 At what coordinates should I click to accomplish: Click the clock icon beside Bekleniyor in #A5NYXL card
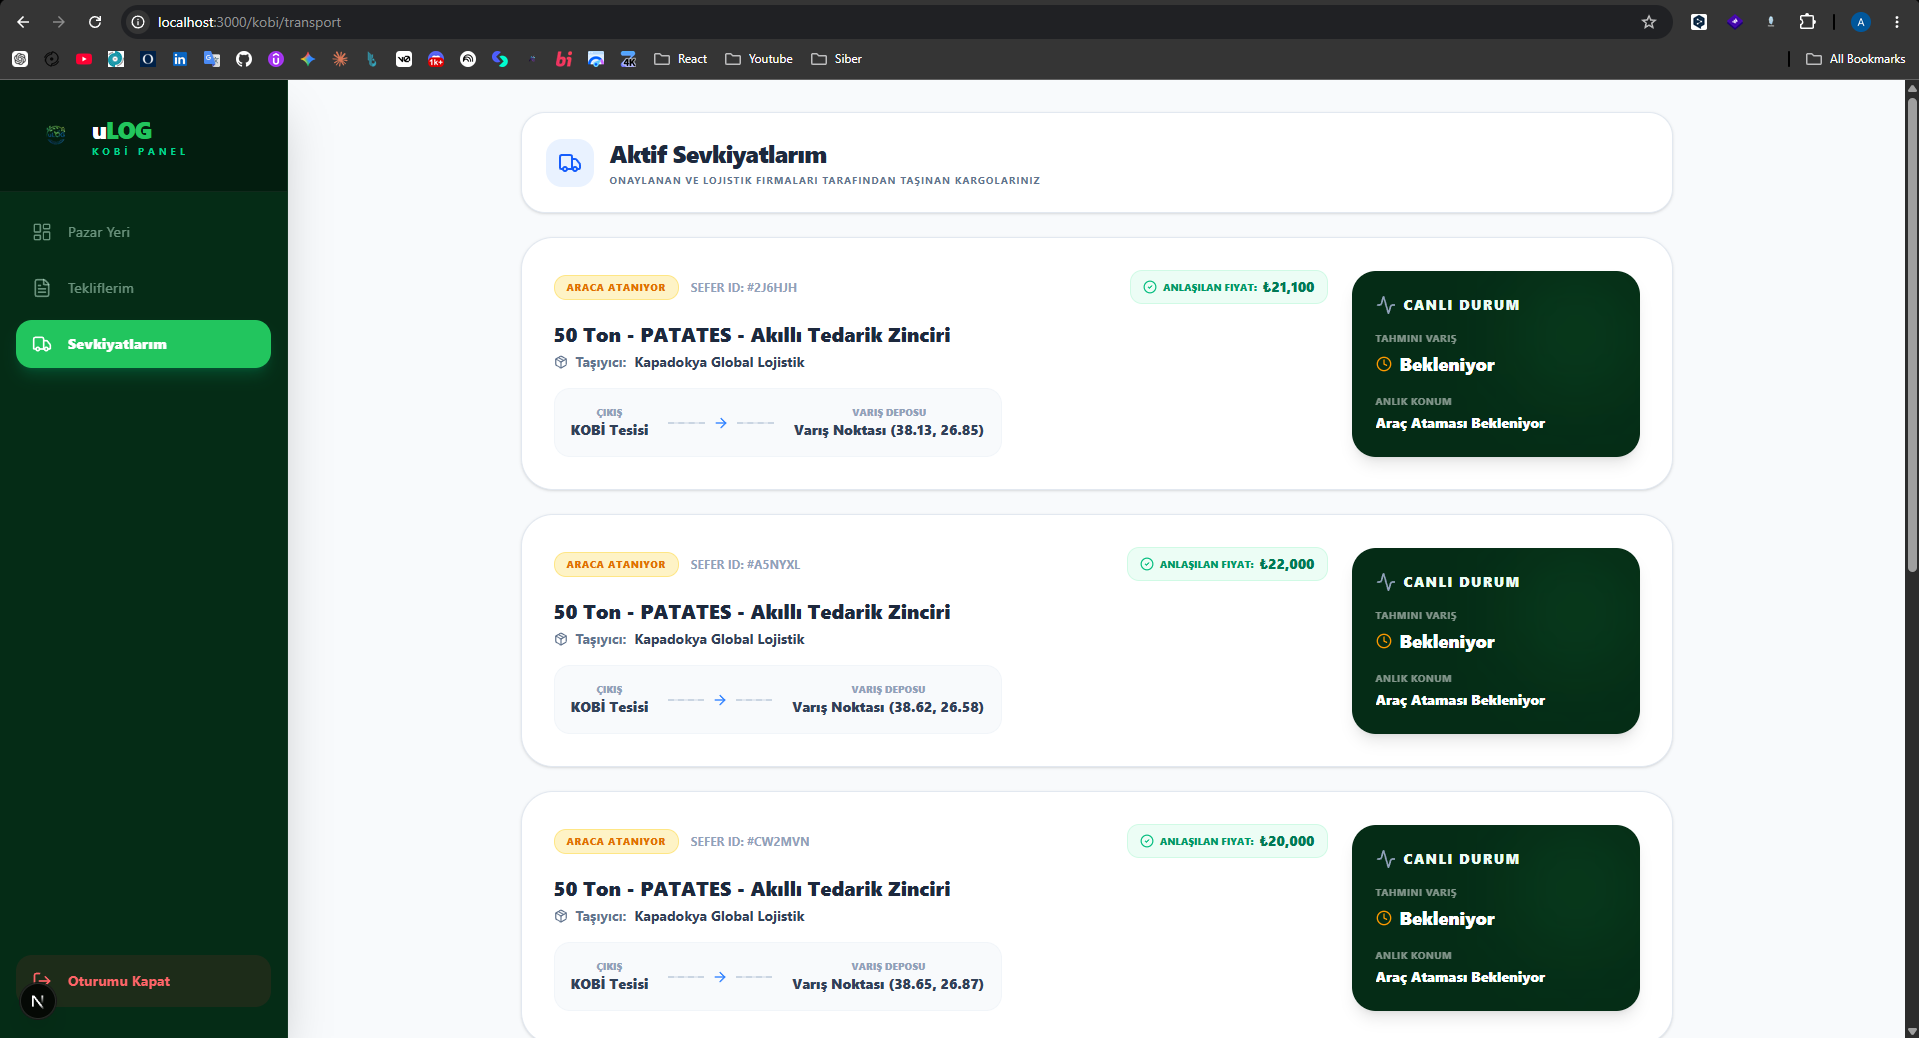(x=1384, y=641)
